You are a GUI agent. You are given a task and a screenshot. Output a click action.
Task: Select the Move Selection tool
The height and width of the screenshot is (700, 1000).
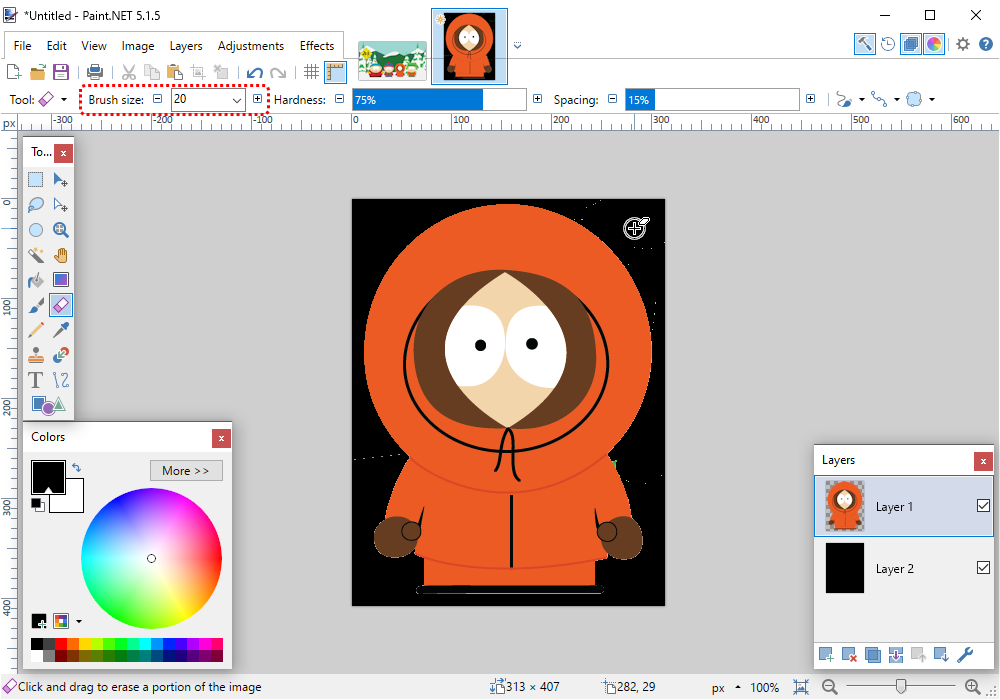tap(61, 205)
